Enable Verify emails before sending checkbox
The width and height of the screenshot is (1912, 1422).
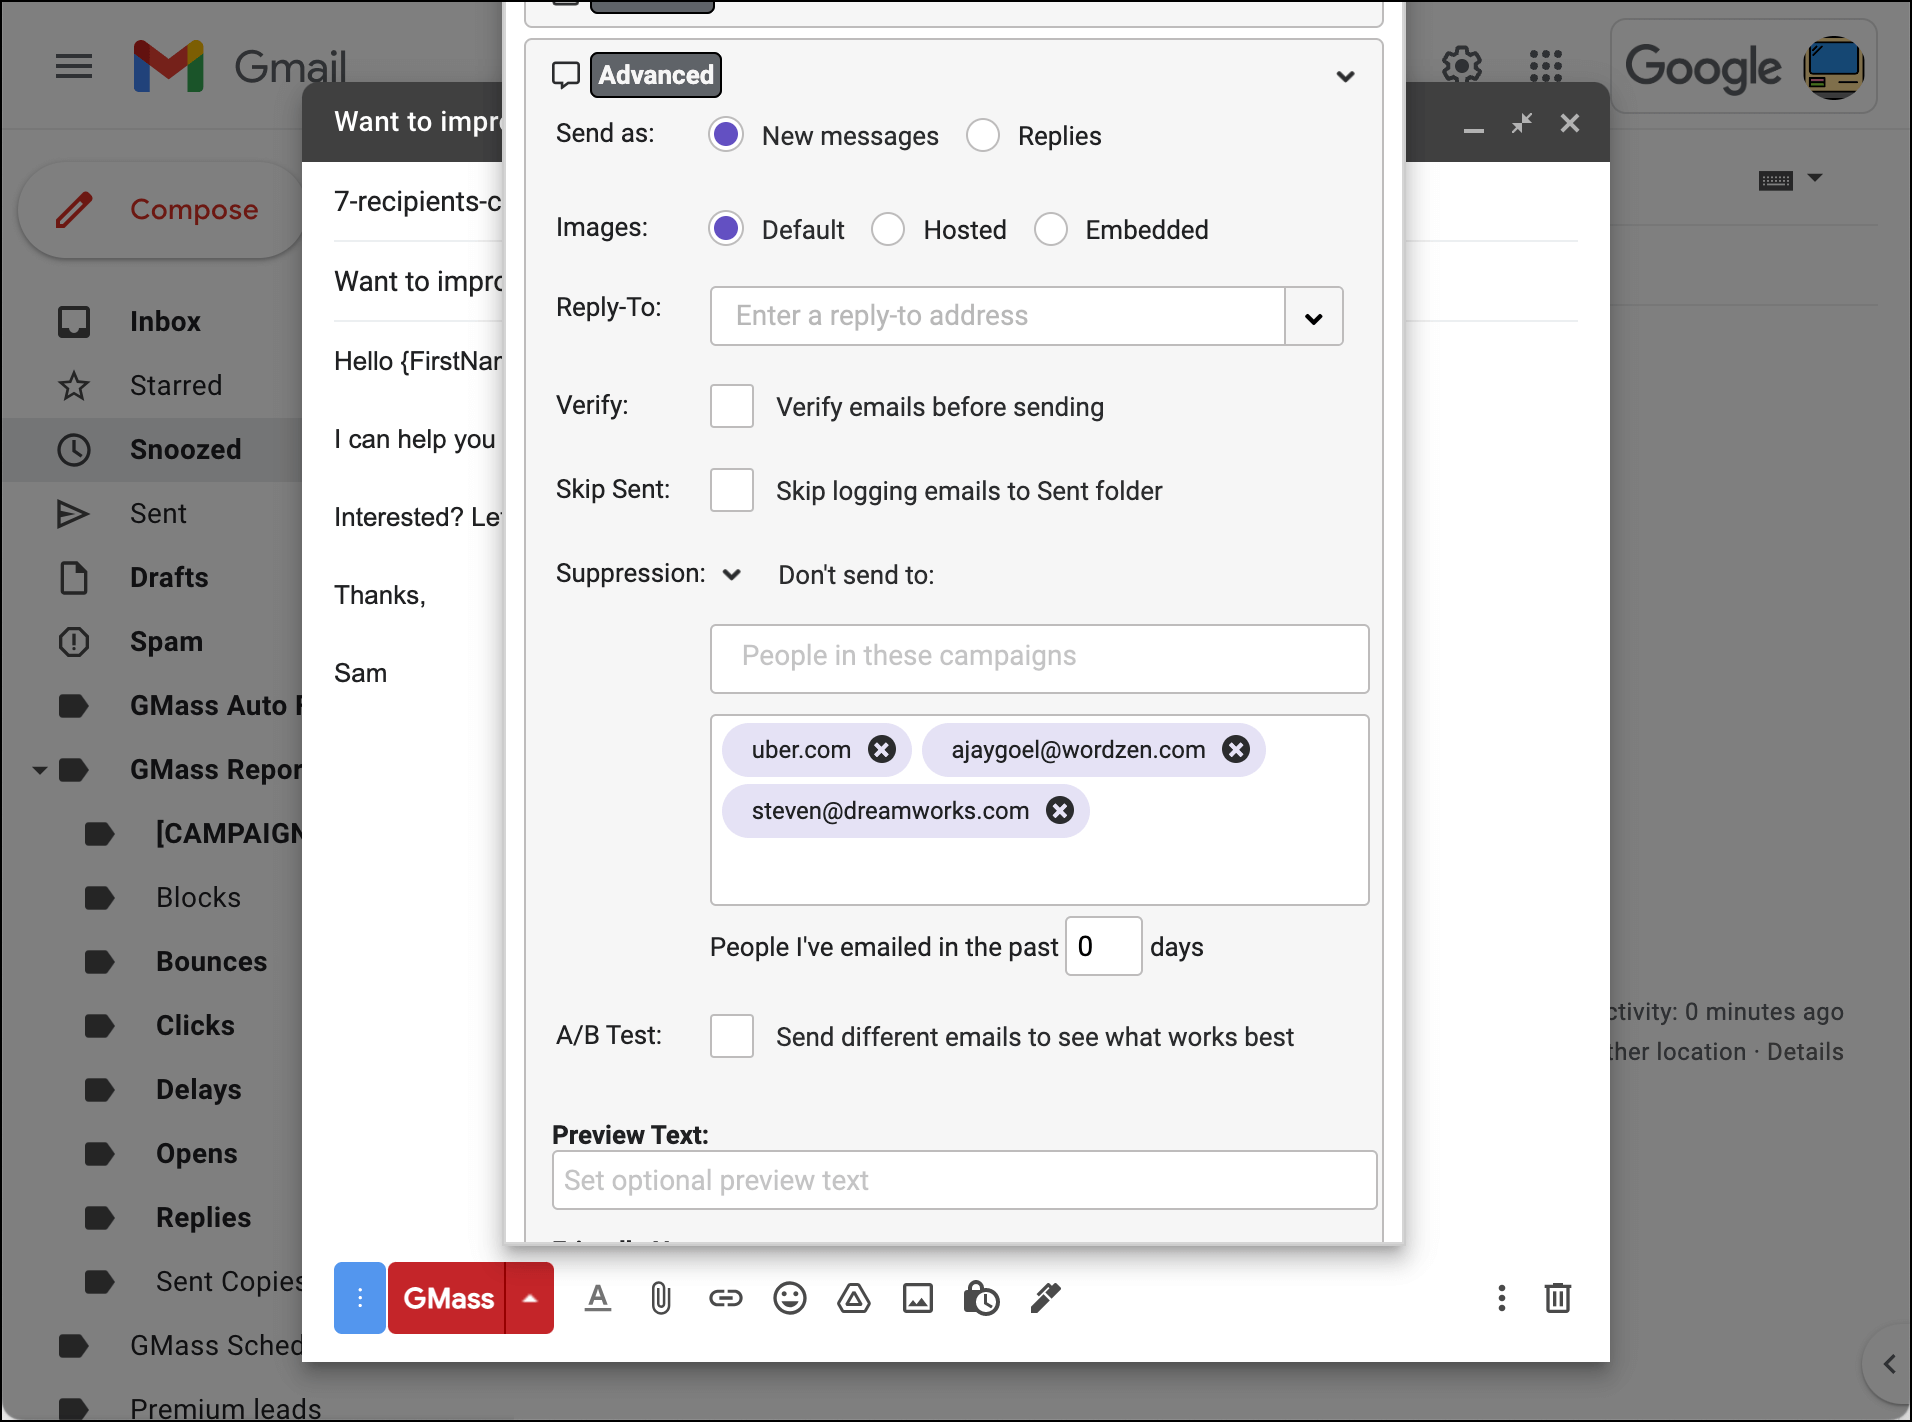(x=732, y=406)
